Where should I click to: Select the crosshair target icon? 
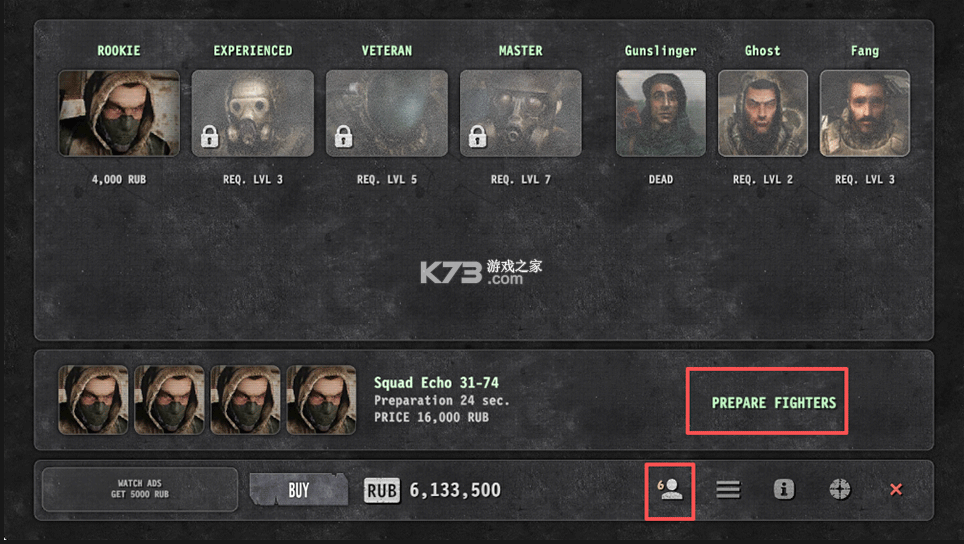pos(840,489)
